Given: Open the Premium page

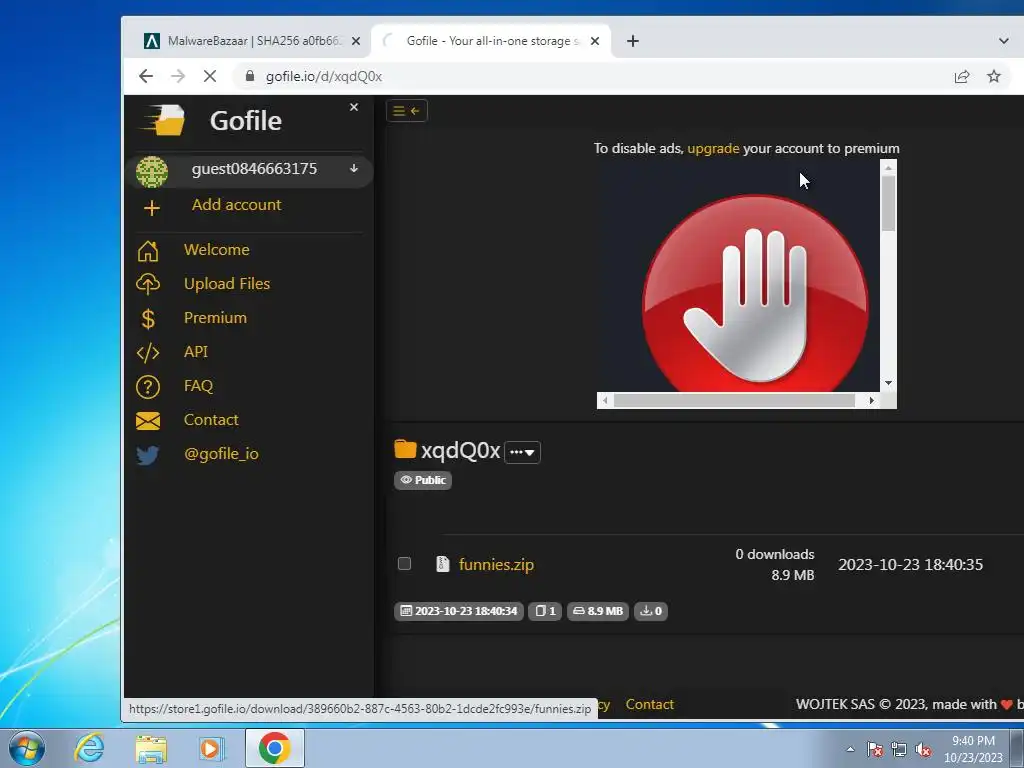Looking at the screenshot, I should coord(216,317).
